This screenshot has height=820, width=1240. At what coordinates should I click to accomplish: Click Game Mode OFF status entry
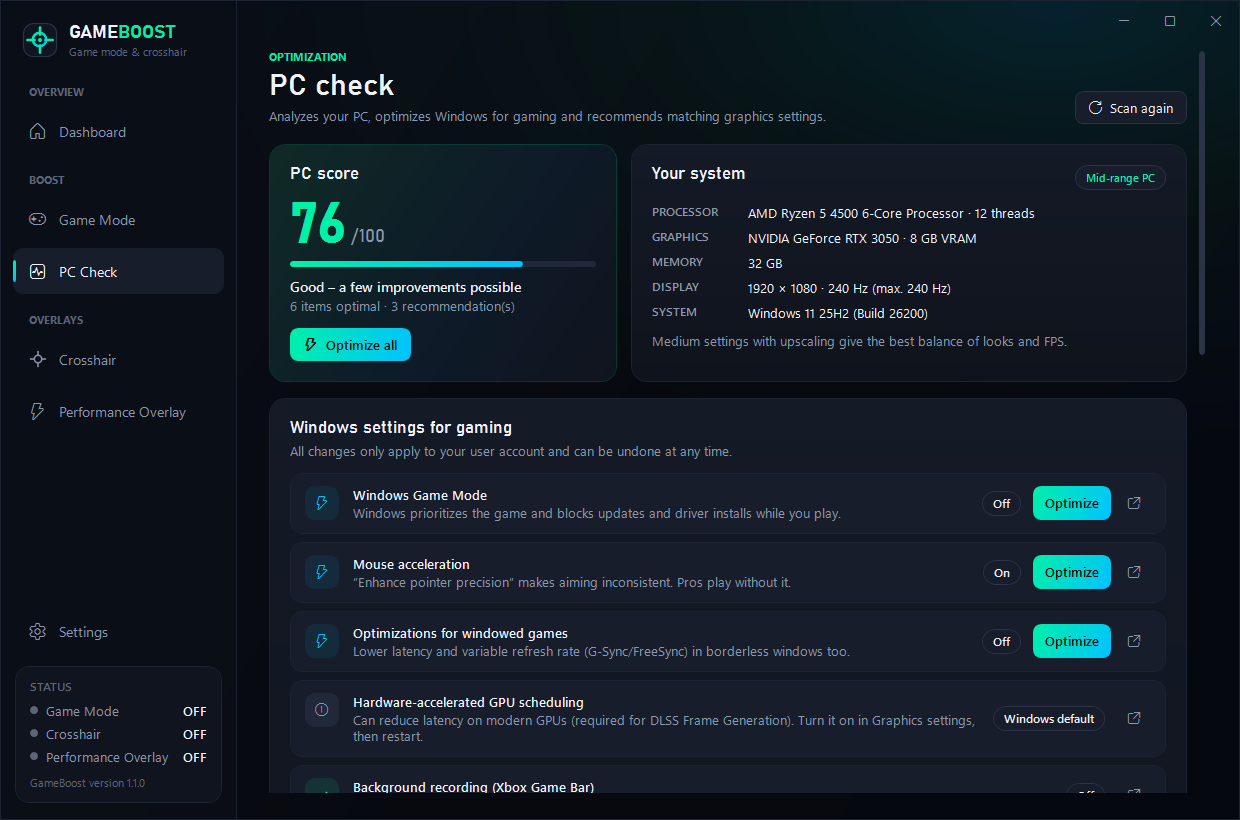(x=118, y=712)
